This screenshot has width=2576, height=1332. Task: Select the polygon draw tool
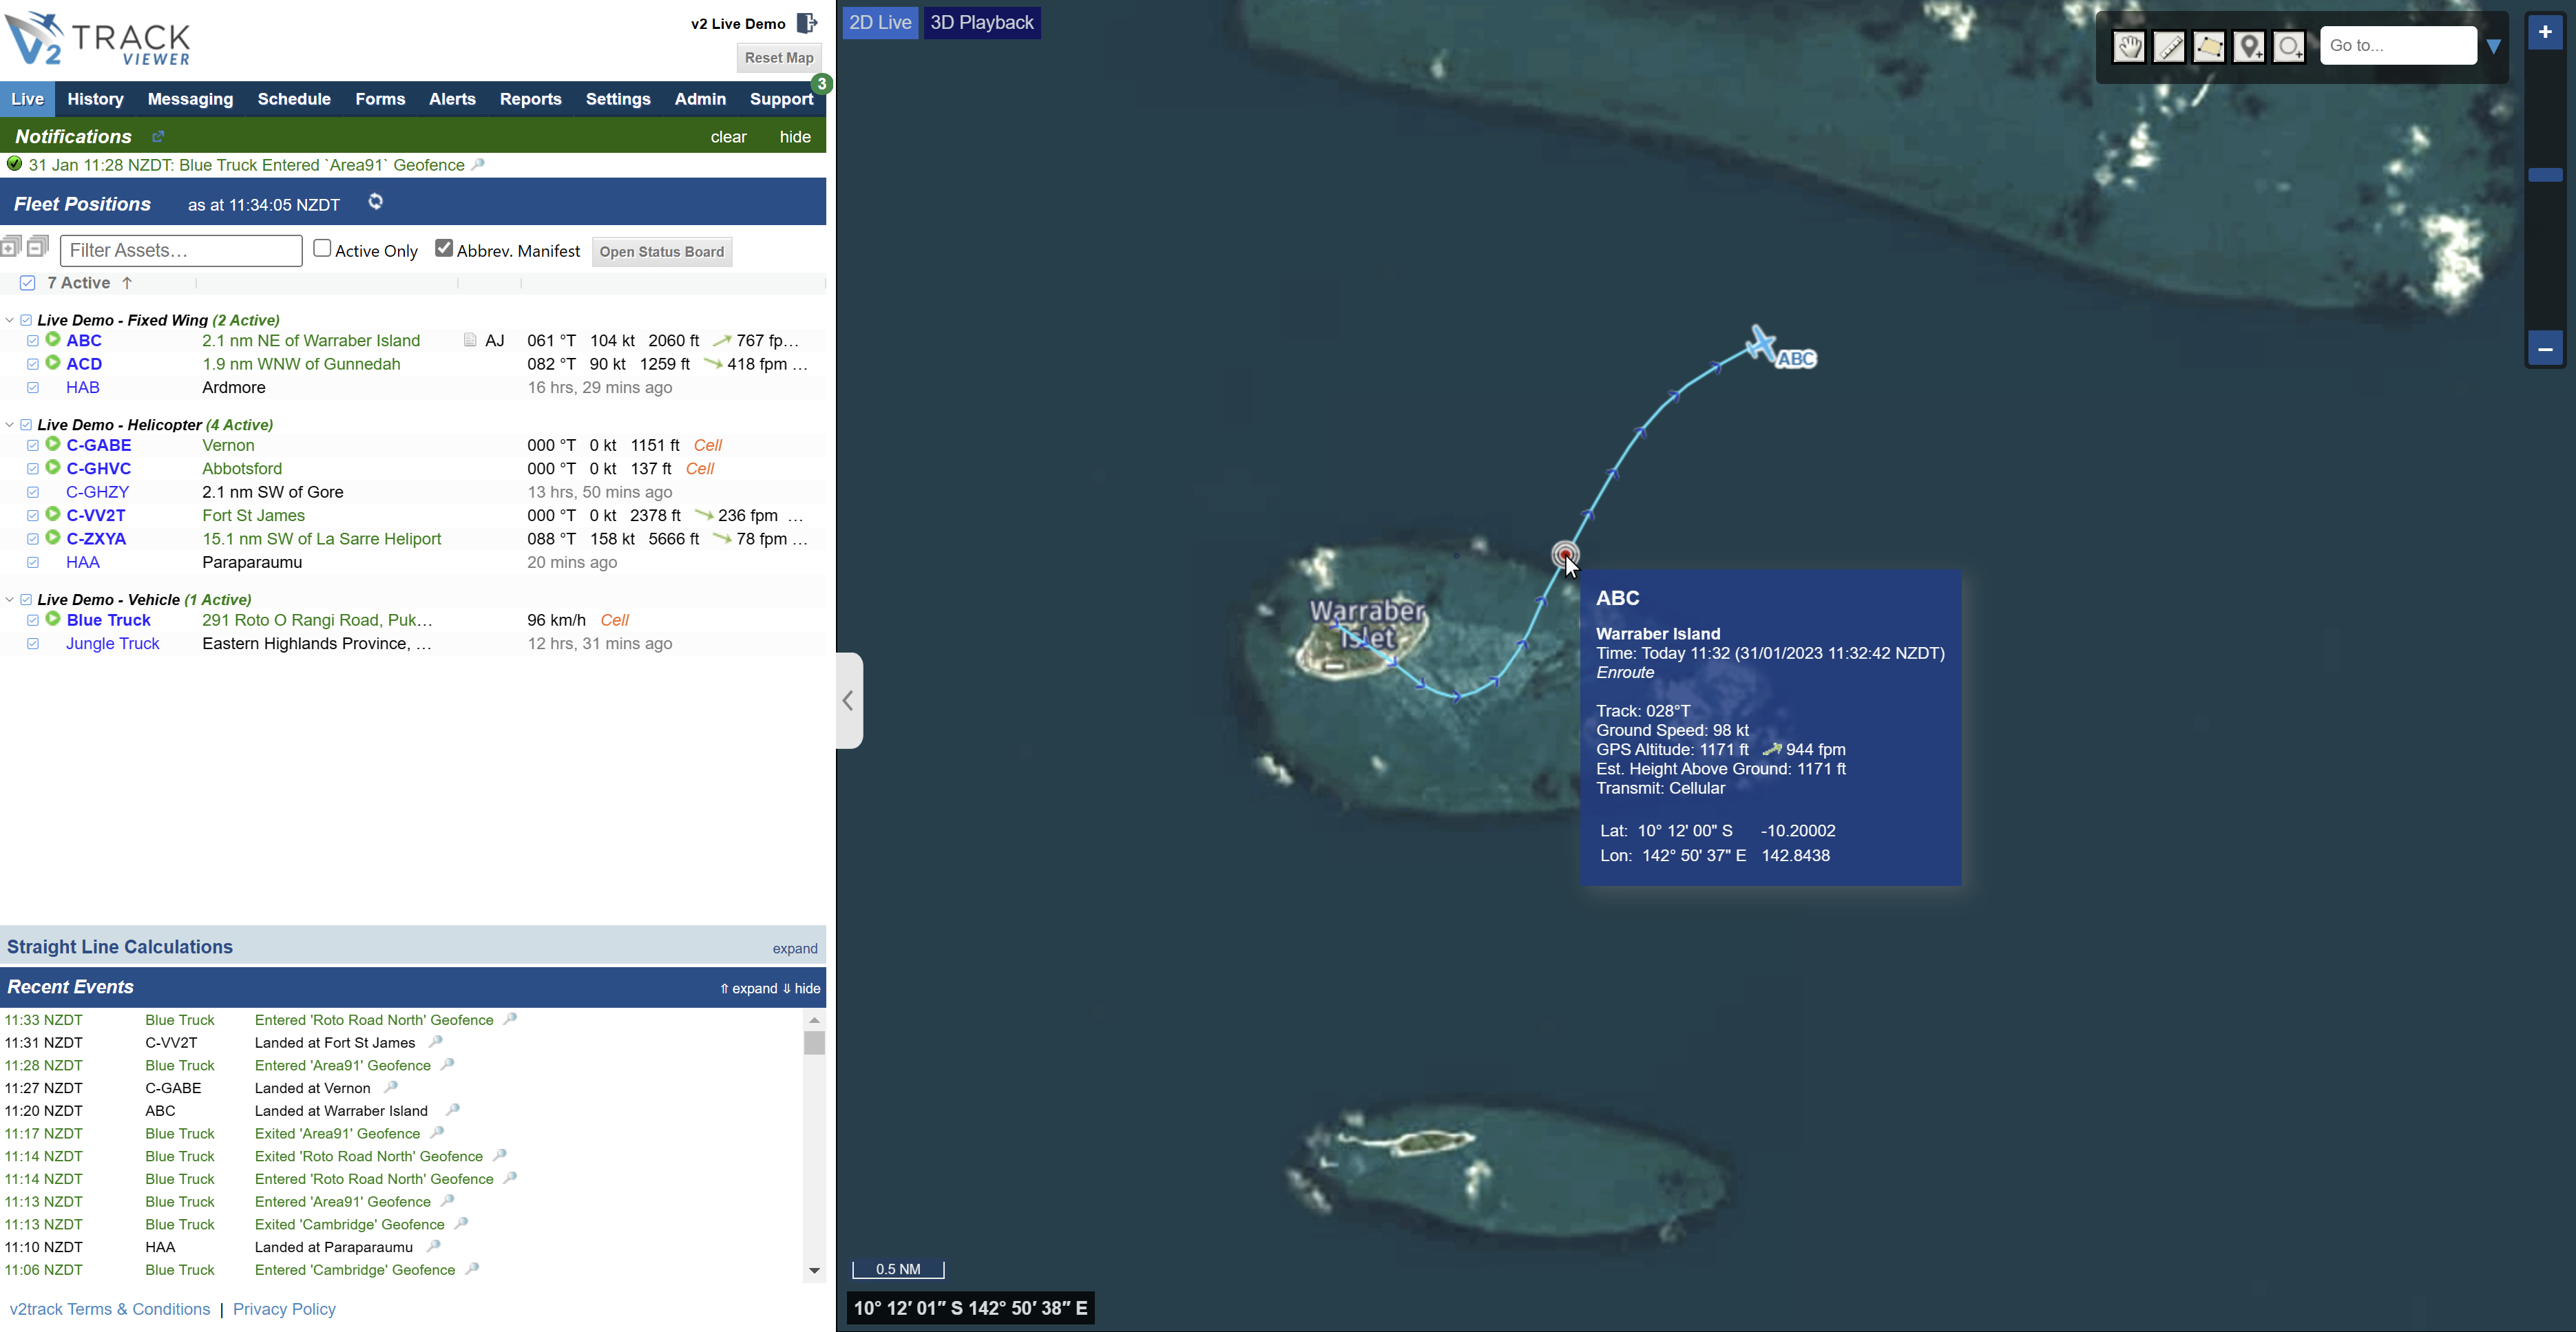(x=2209, y=46)
